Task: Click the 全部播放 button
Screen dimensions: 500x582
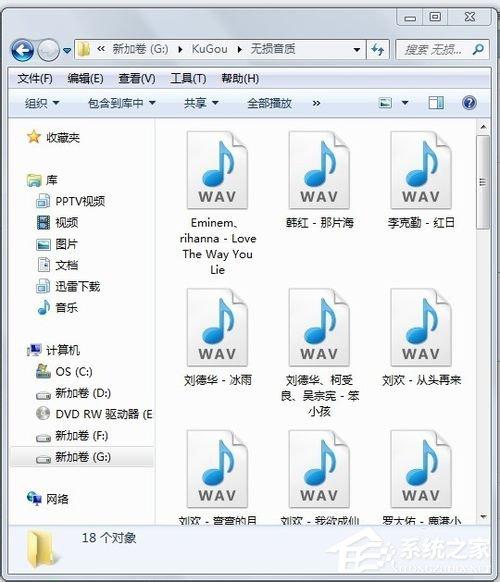Action: point(269,103)
